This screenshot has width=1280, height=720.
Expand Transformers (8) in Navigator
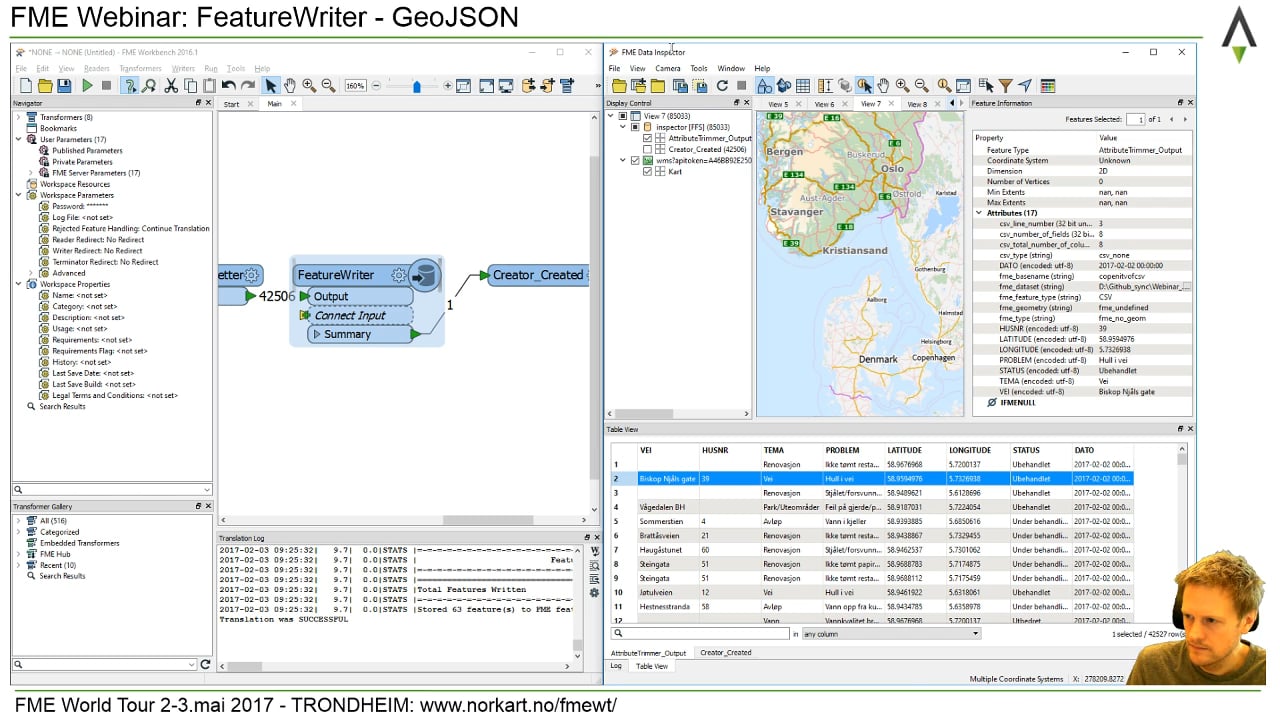18,118
